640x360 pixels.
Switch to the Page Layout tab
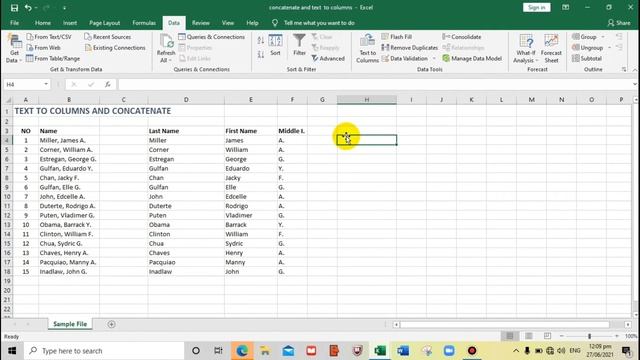(x=104, y=23)
